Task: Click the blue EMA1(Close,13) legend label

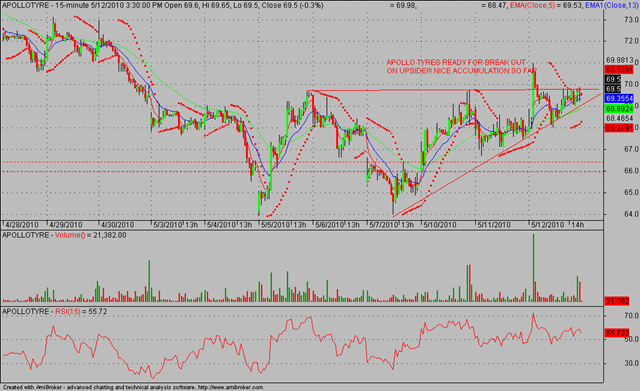Action: pos(612,5)
